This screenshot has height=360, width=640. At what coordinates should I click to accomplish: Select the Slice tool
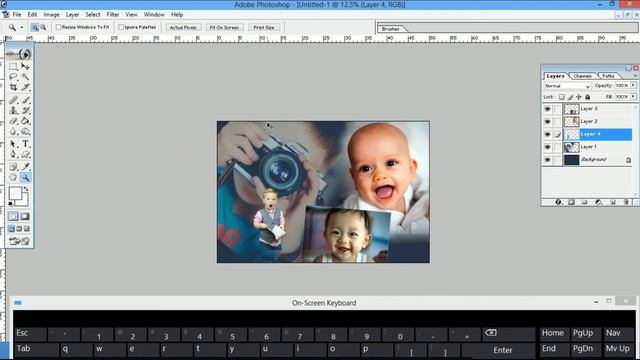pos(25,87)
